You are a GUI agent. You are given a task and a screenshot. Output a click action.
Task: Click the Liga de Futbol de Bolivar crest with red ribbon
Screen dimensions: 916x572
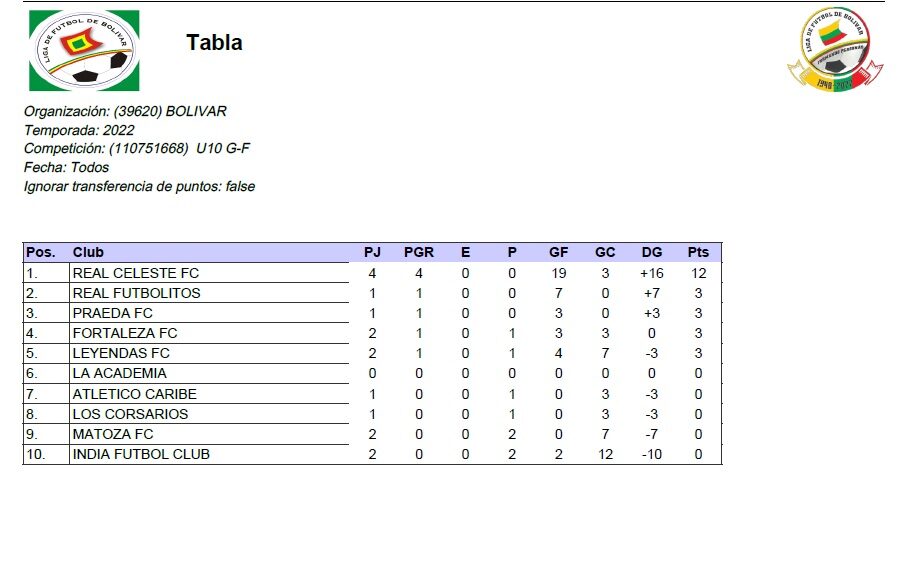(835, 51)
